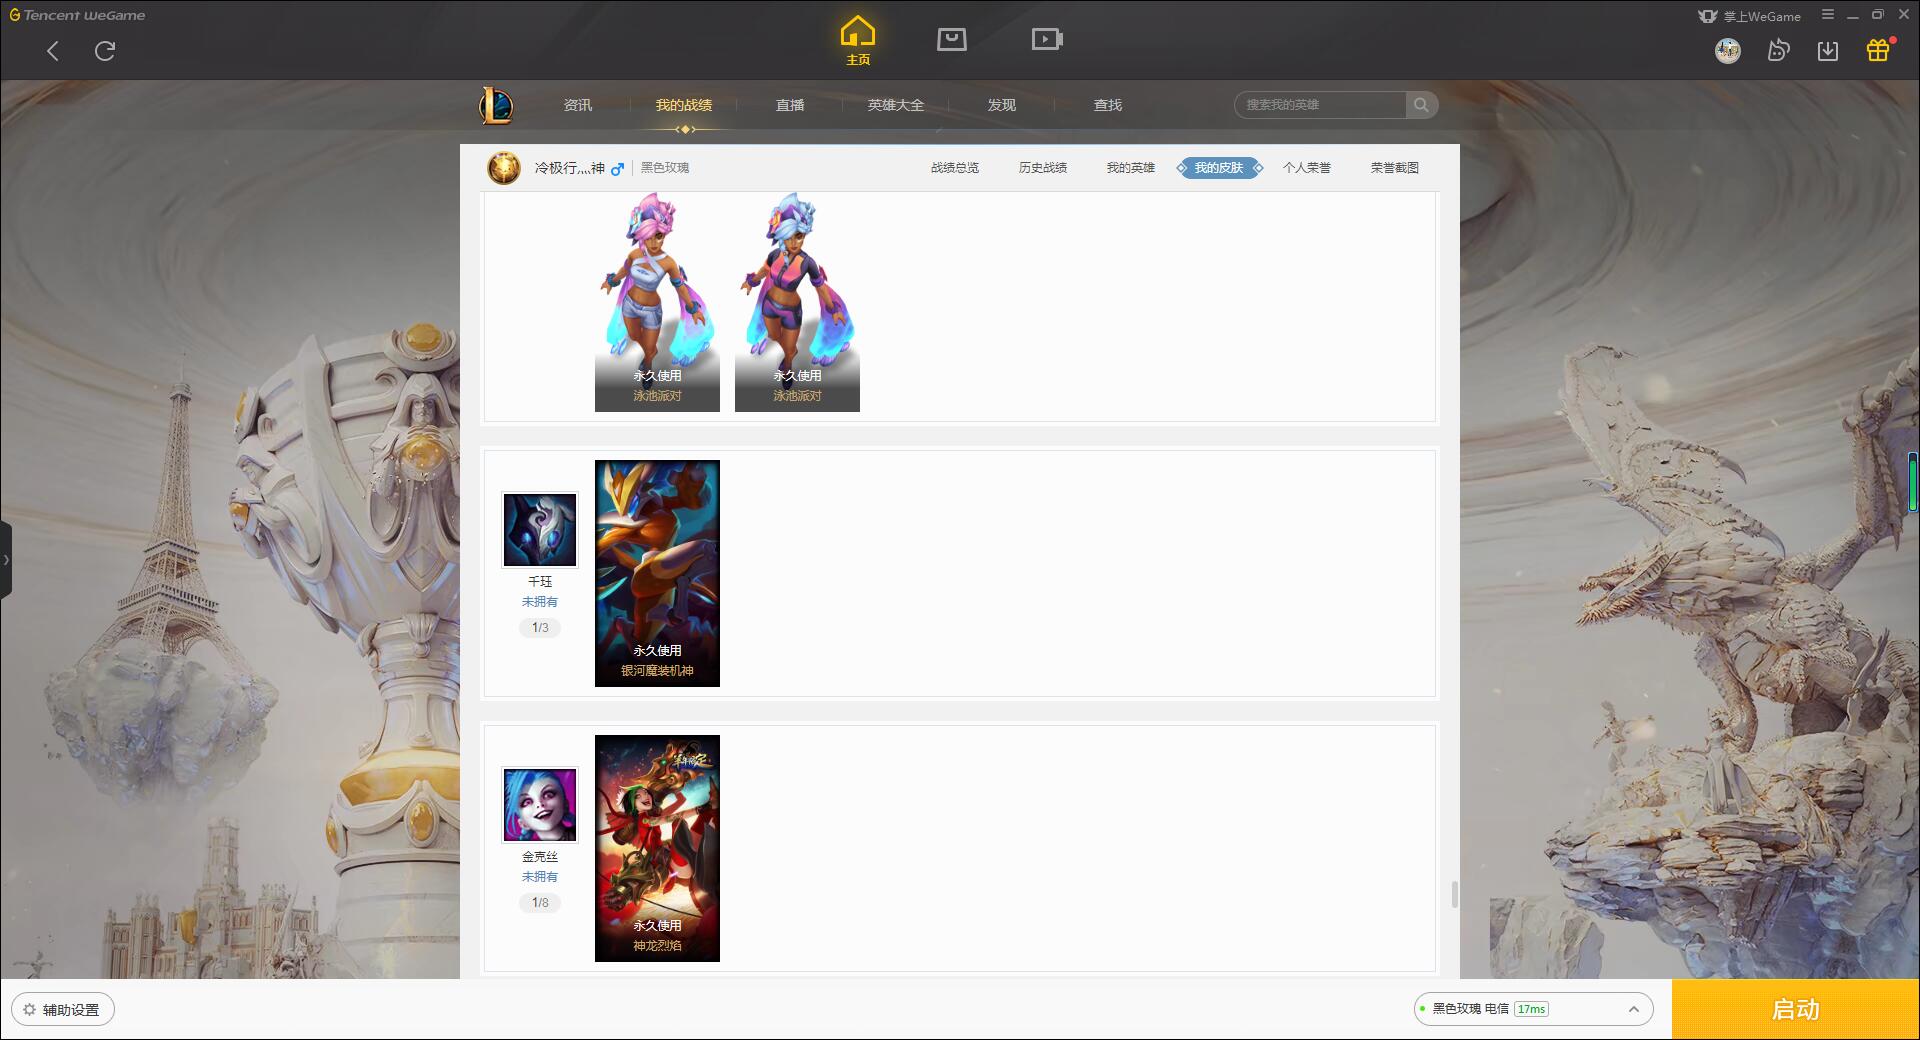The image size is (1920, 1040).
Task: Open the 英雄大全 tab
Action: point(896,105)
